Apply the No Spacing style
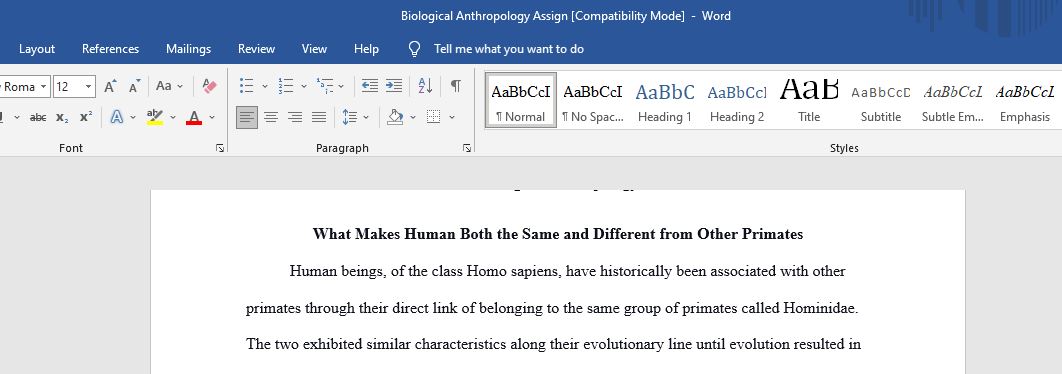 coord(593,100)
